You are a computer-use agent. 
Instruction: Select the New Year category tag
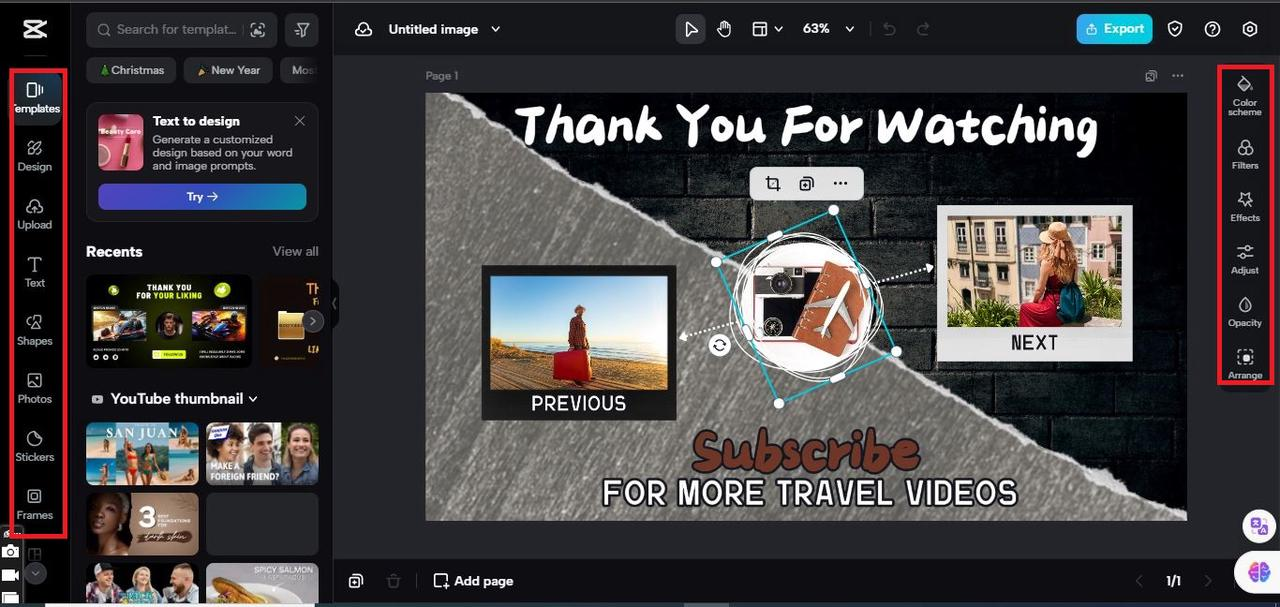229,70
